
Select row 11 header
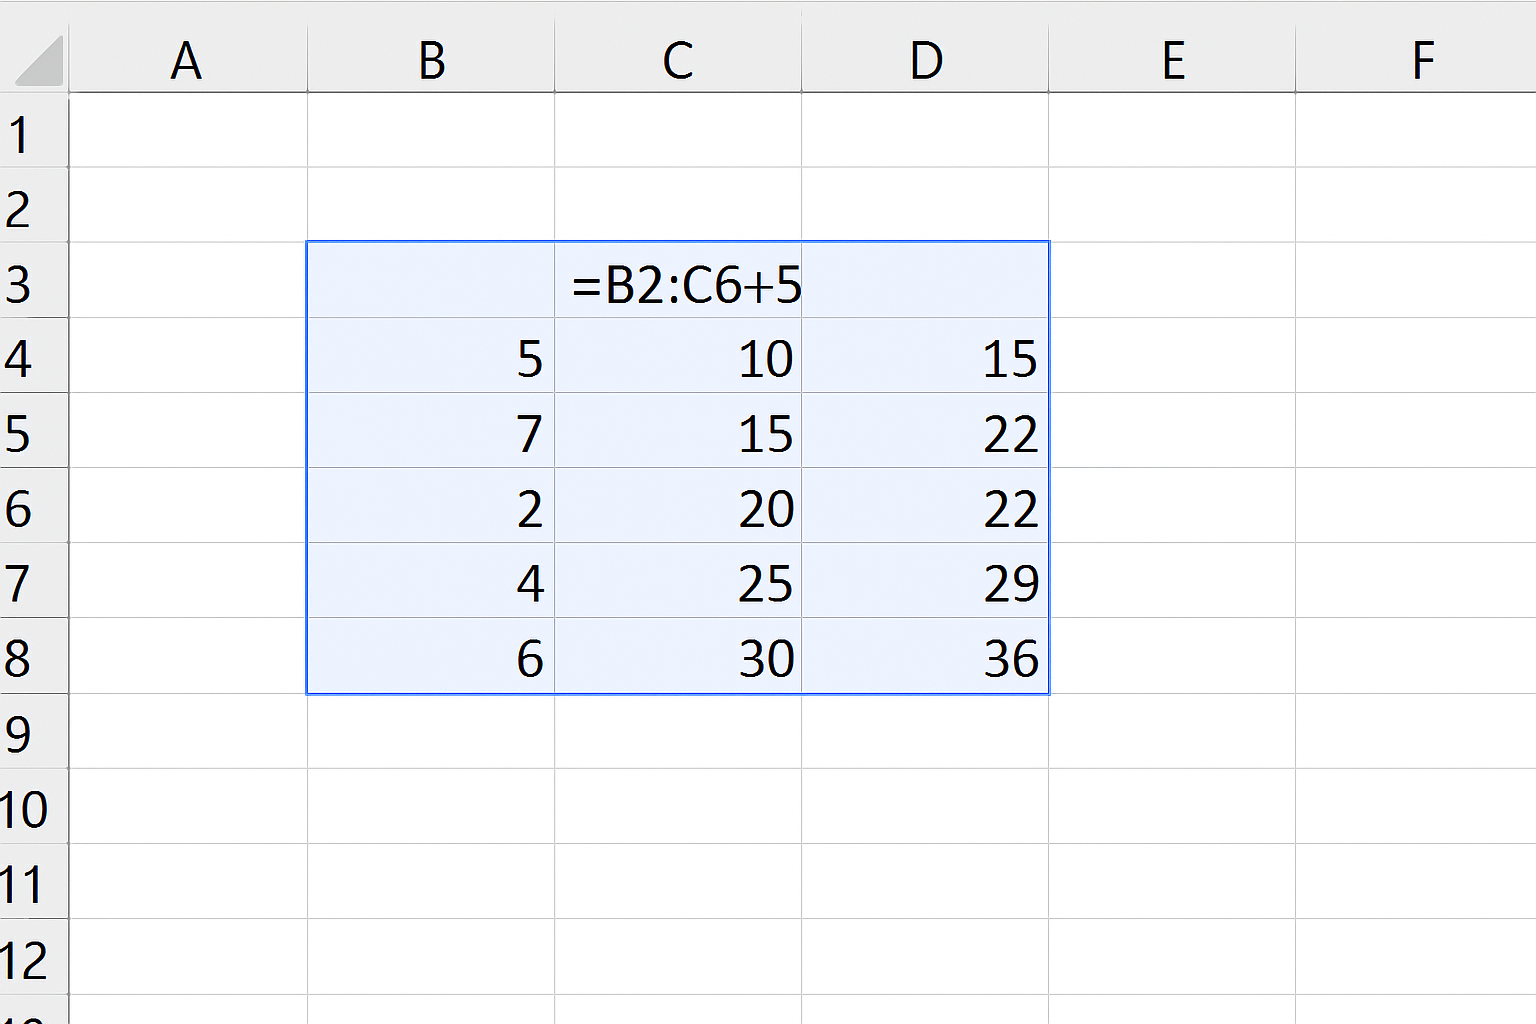tap(34, 881)
